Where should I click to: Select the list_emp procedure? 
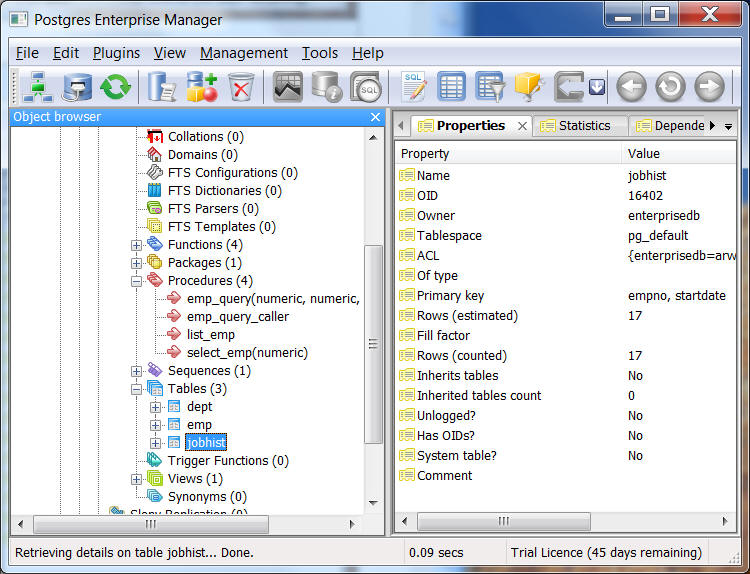click(x=210, y=335)
